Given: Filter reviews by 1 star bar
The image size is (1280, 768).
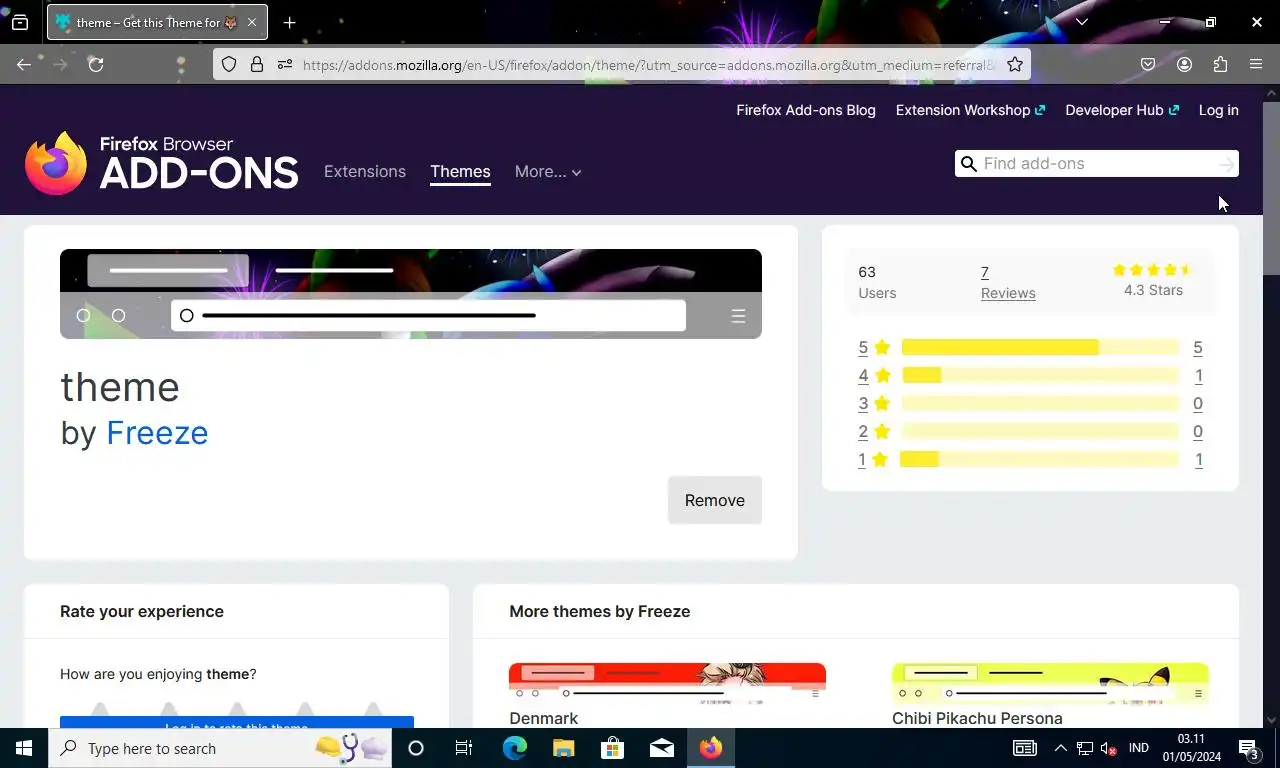Looking at the screenshot, I should [x=1040, y=459].
